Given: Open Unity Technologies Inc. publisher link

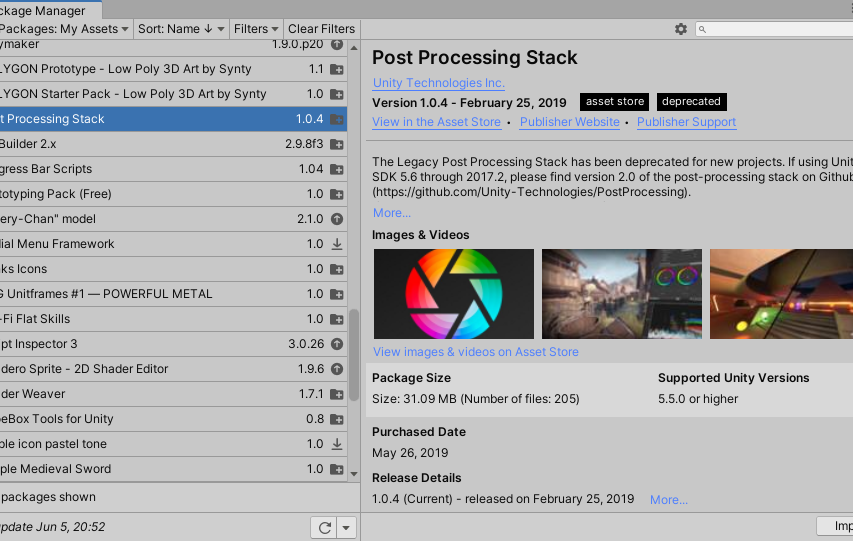Looking at the screenshot, I should [438, 83].
